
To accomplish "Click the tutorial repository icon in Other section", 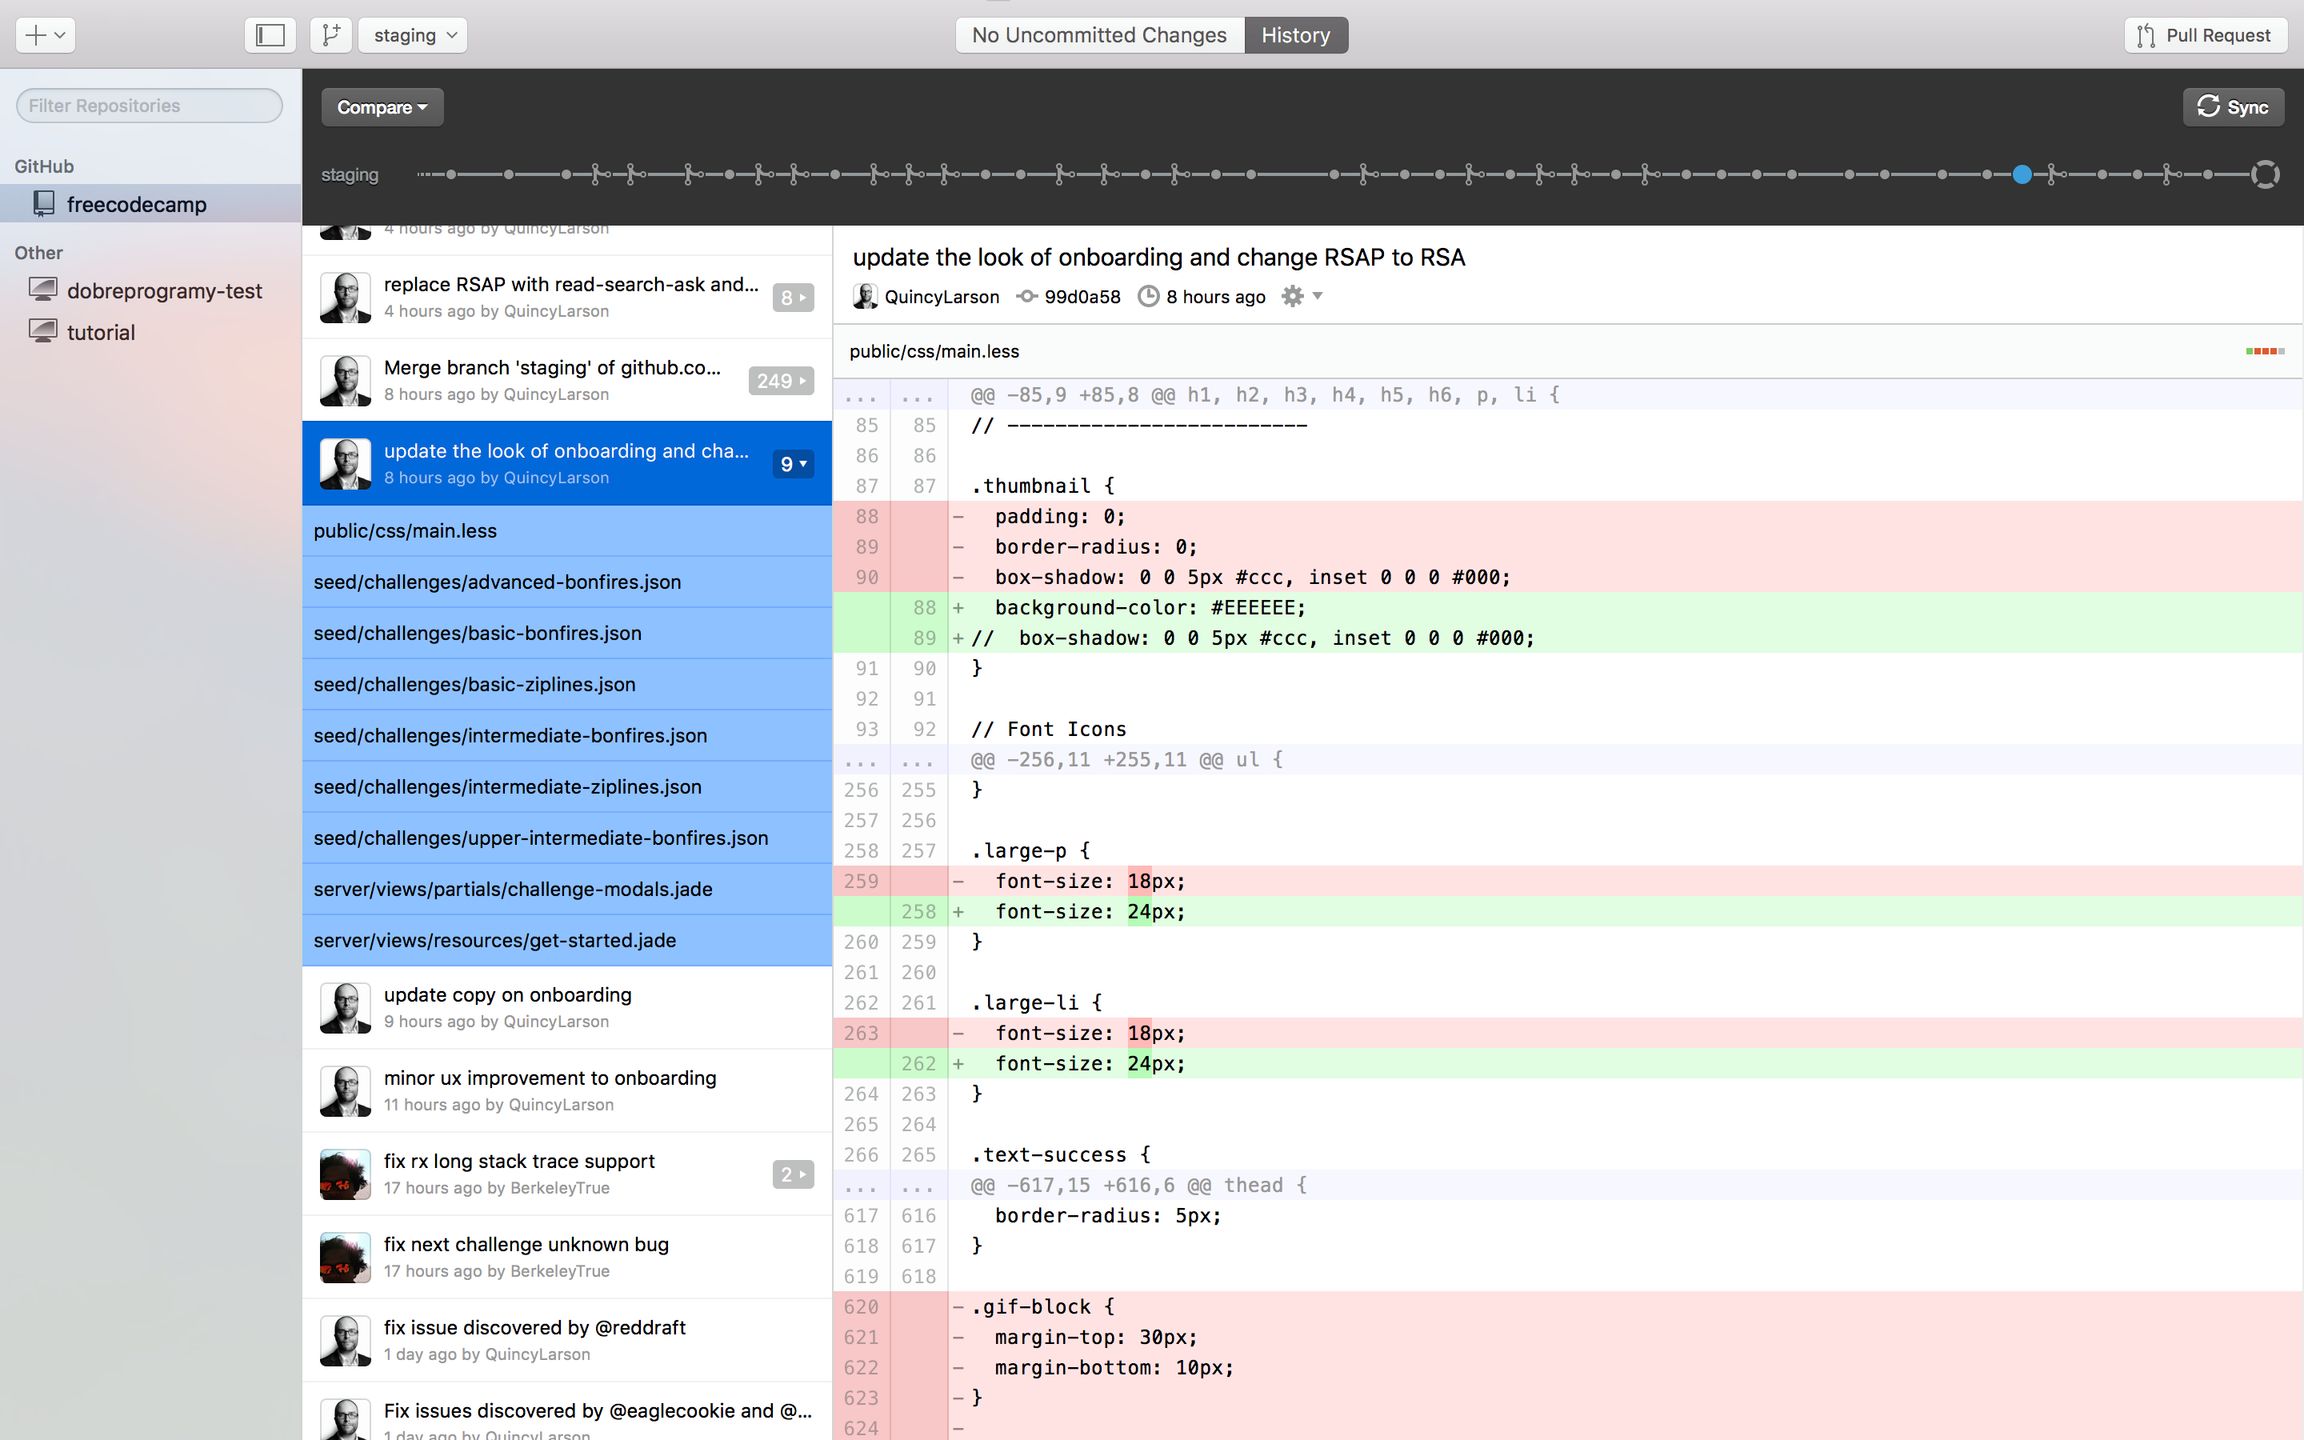I will tap(44, 331).
